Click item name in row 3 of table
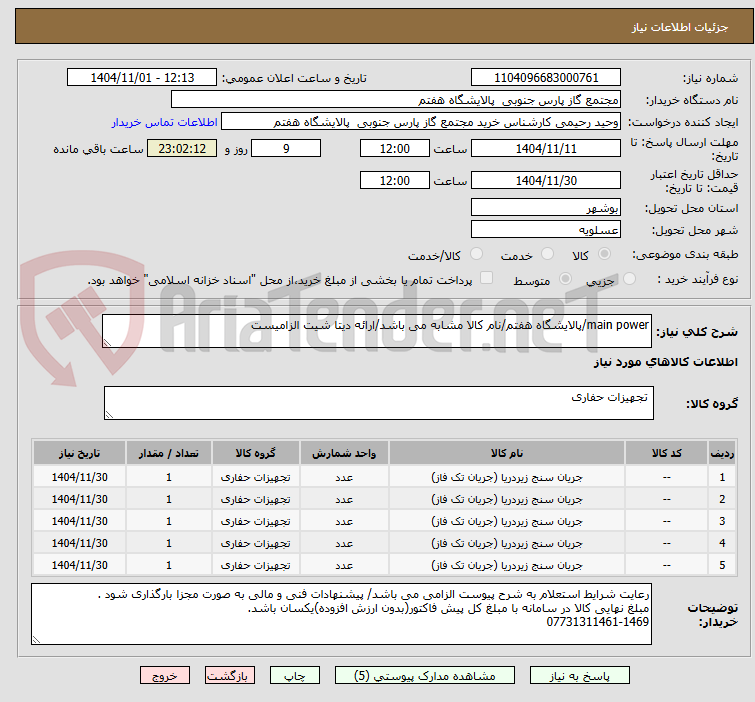 coord(507,521)
